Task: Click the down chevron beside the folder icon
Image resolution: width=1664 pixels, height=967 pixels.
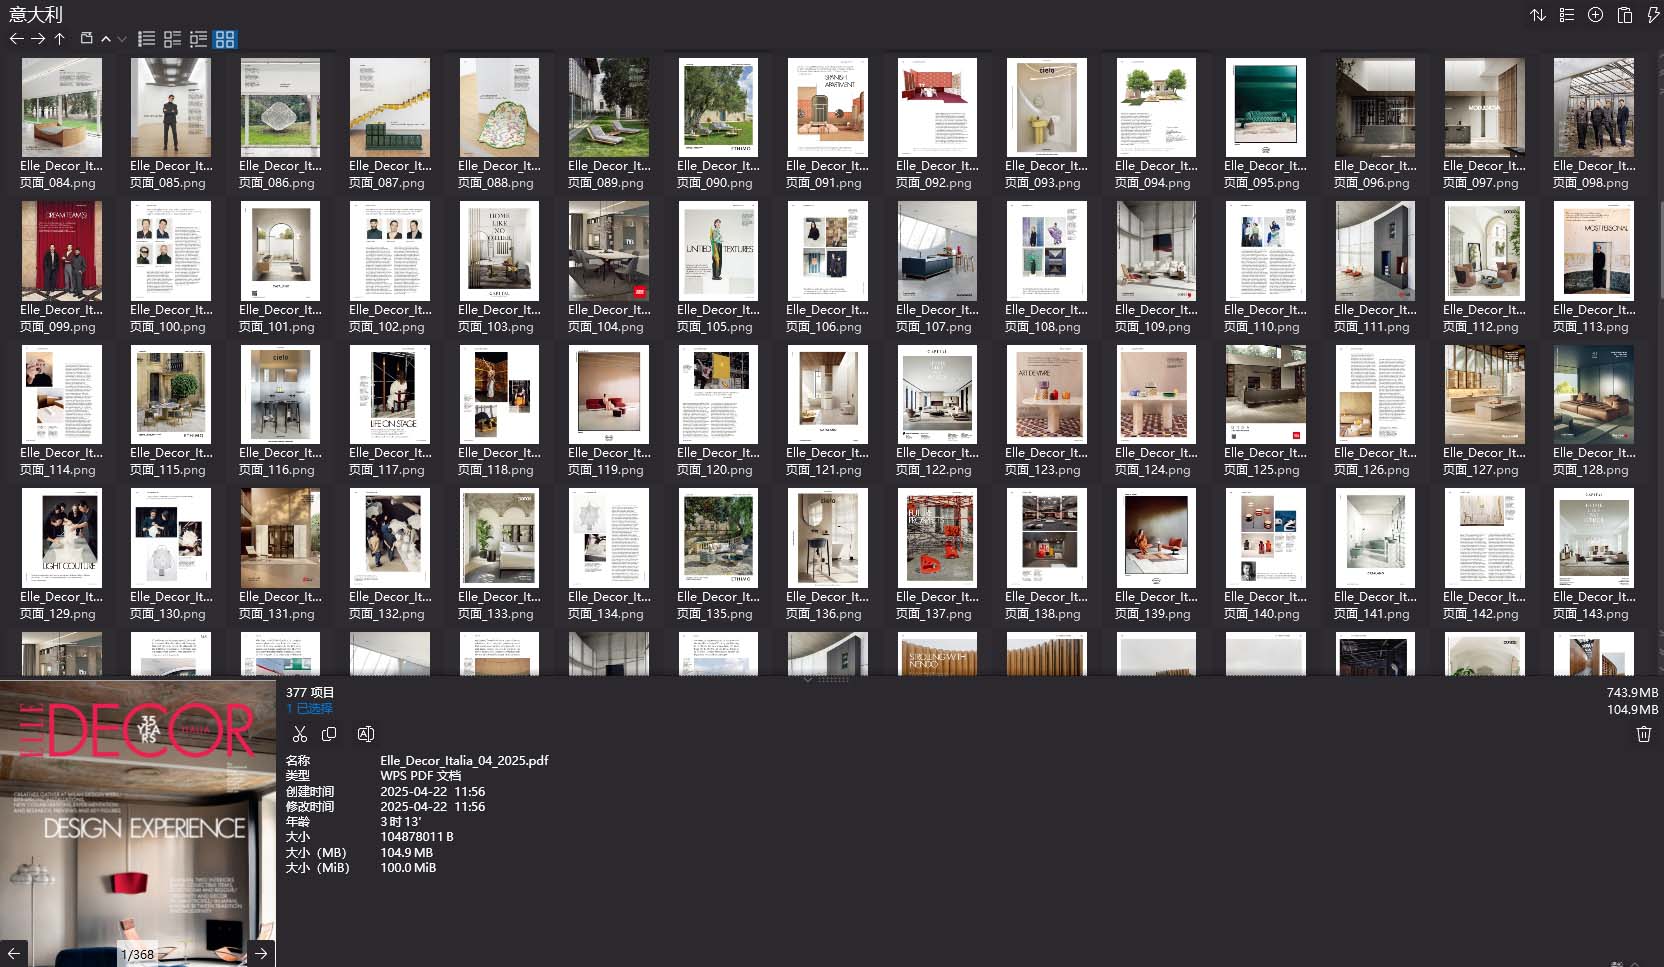Action: point(122,39)
